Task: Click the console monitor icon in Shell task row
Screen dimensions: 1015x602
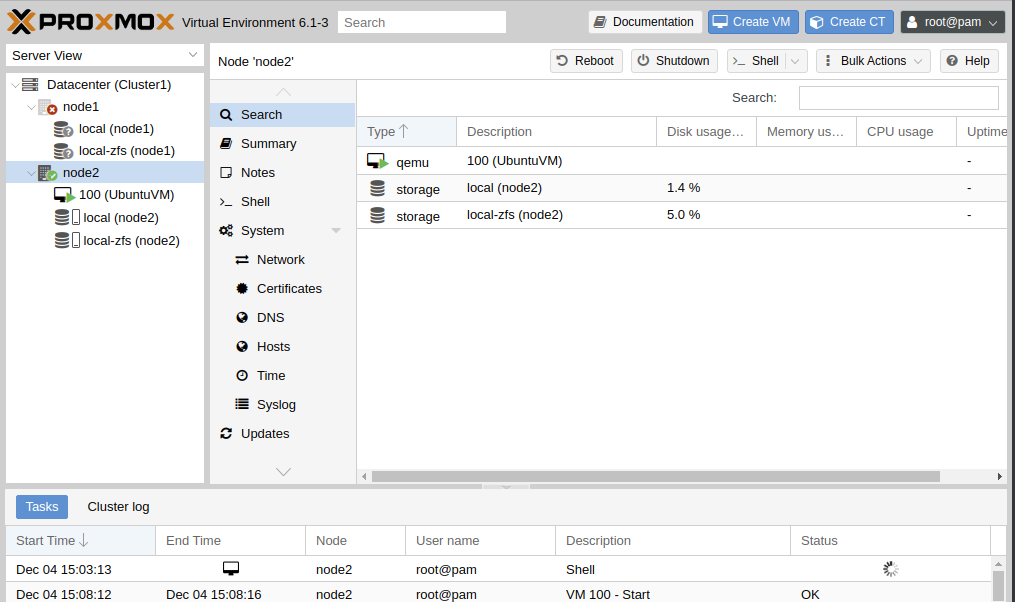Action: click(230, 568)
